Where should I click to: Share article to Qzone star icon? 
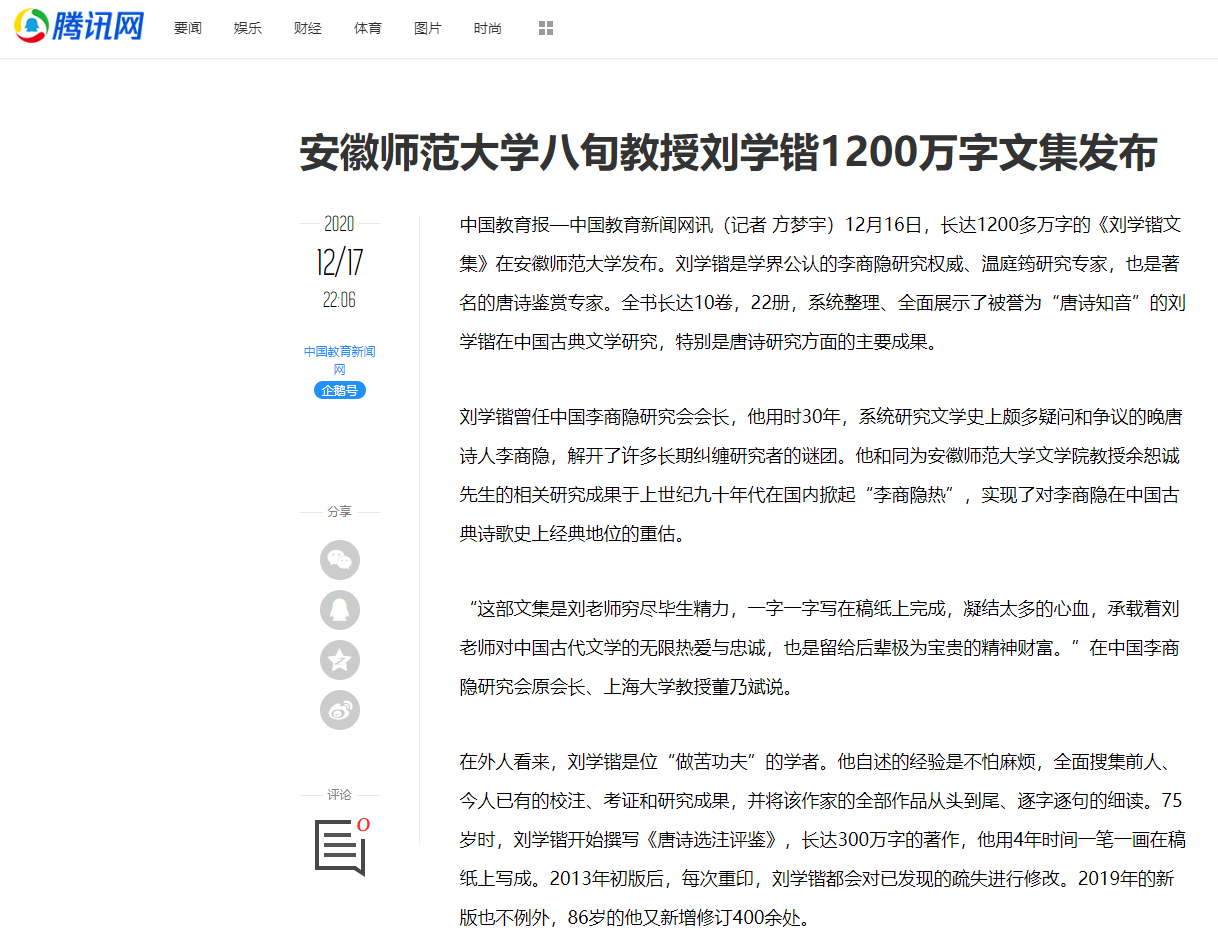point(340,660)
